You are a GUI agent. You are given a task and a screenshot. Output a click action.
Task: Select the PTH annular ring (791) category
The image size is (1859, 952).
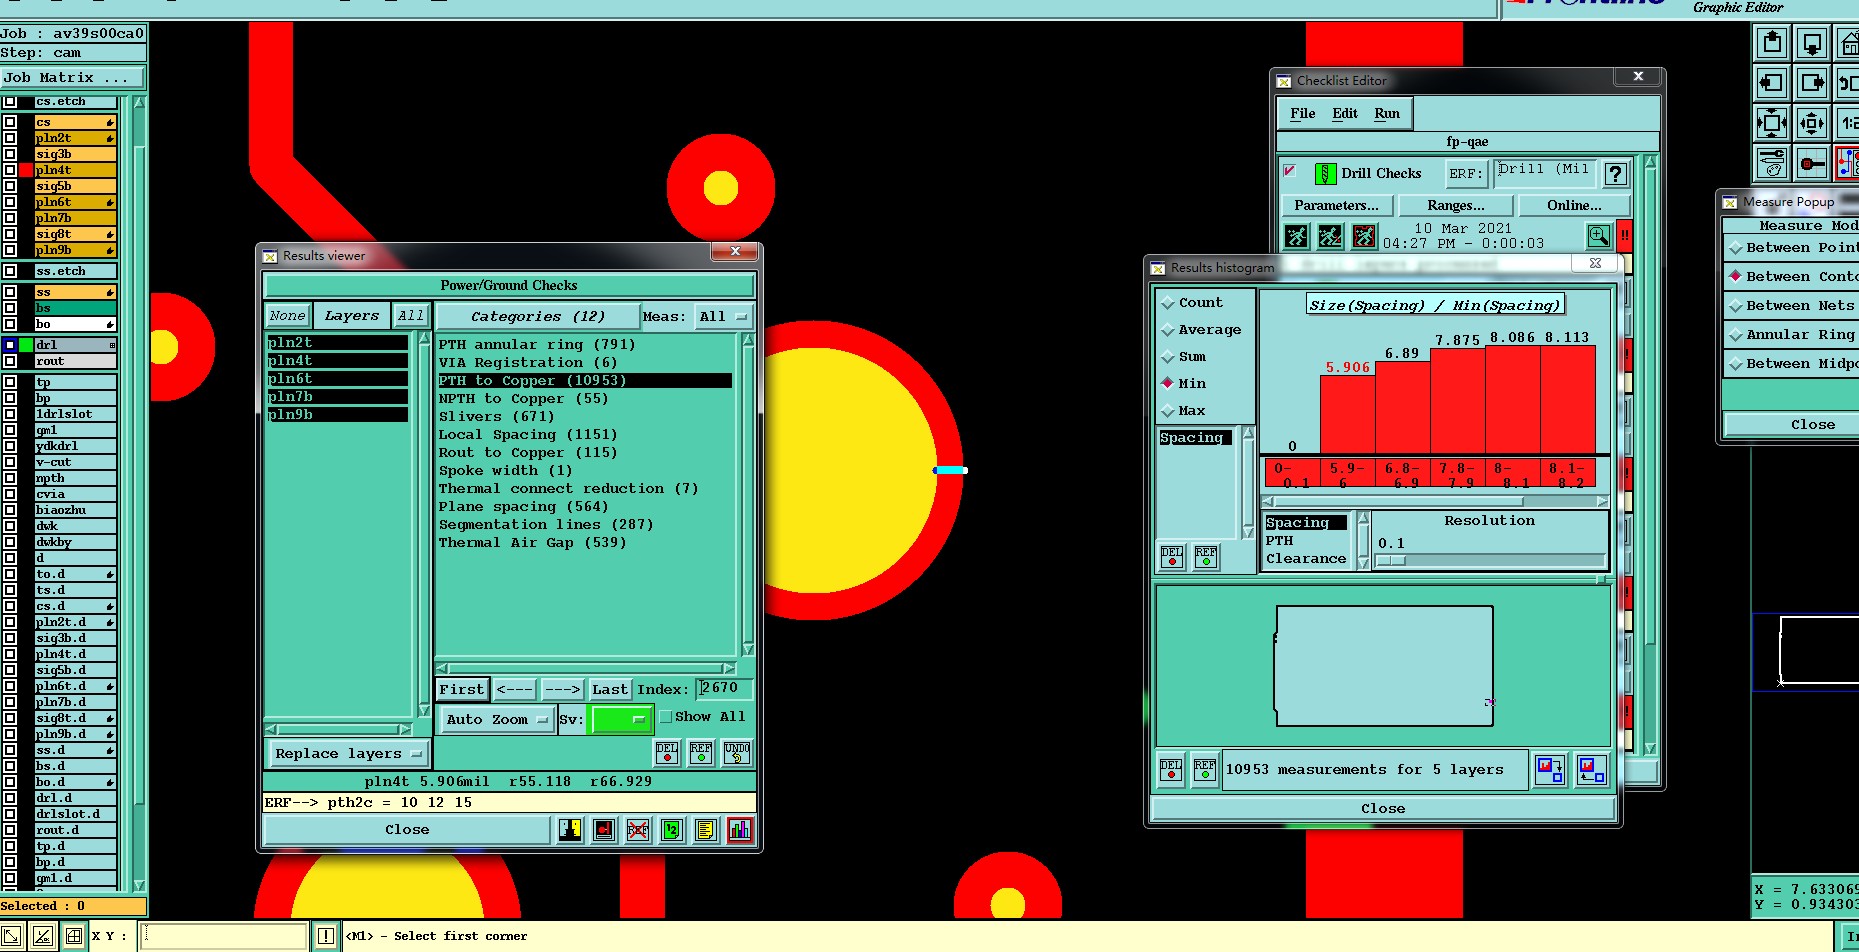(537, 345)
